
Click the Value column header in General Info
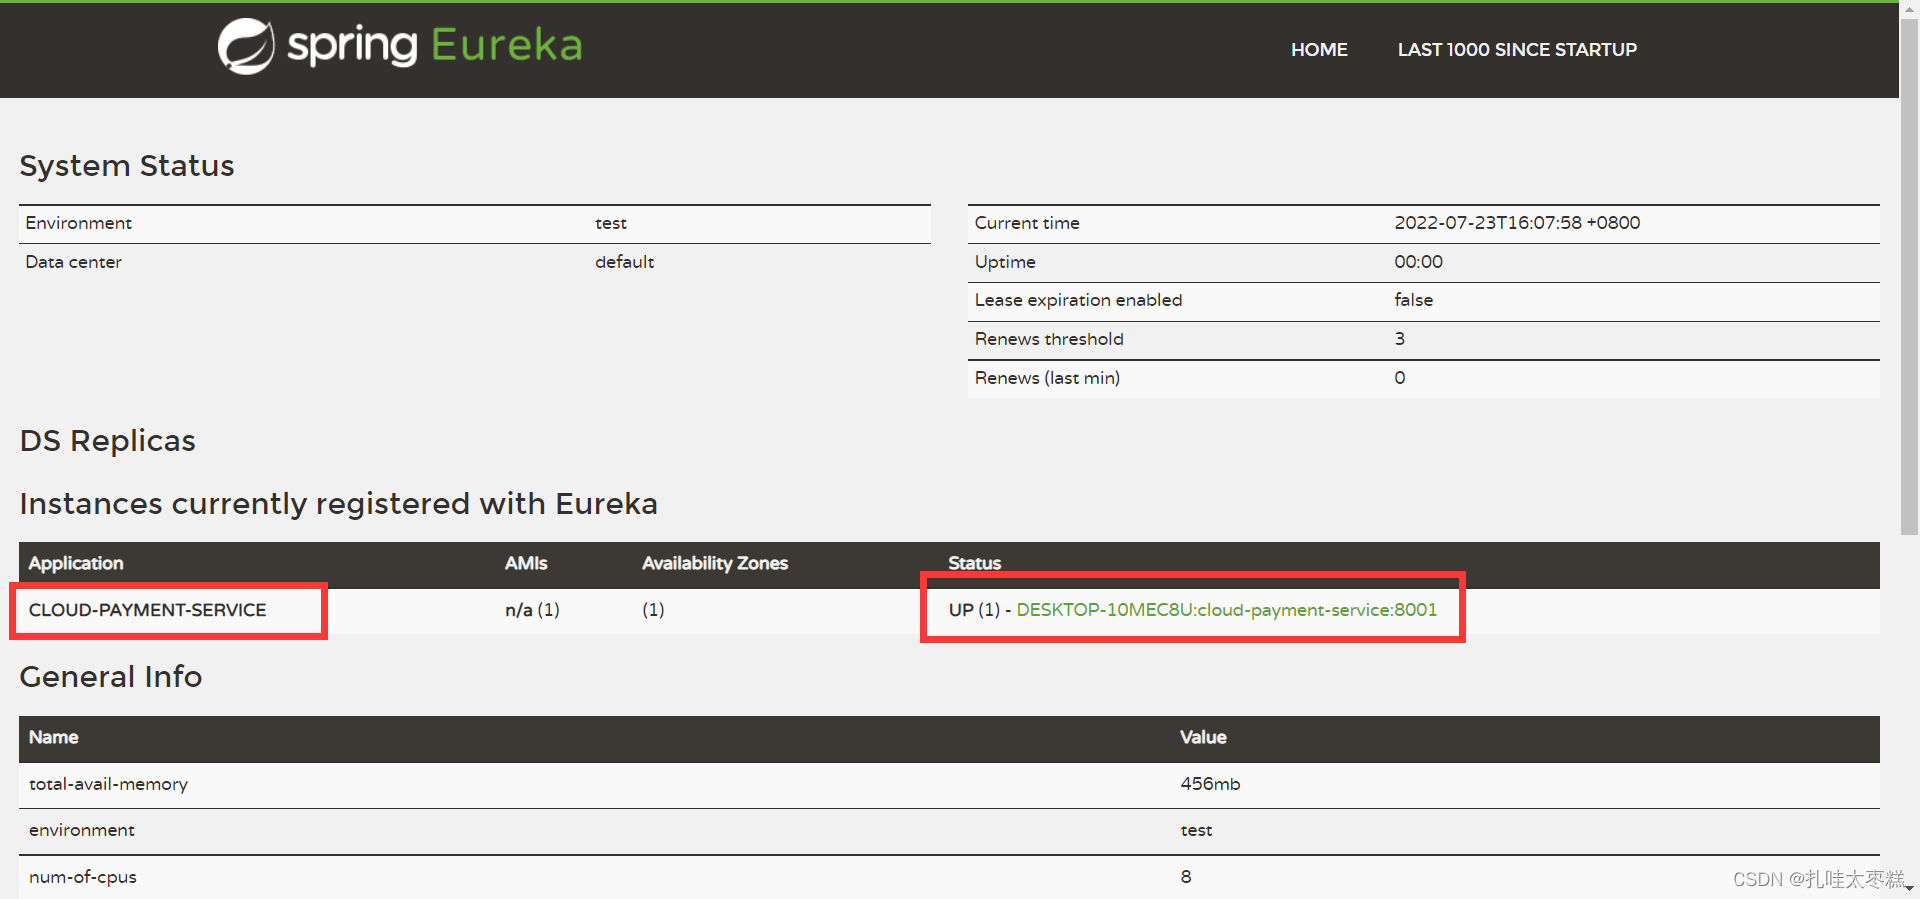(1203, 738)
